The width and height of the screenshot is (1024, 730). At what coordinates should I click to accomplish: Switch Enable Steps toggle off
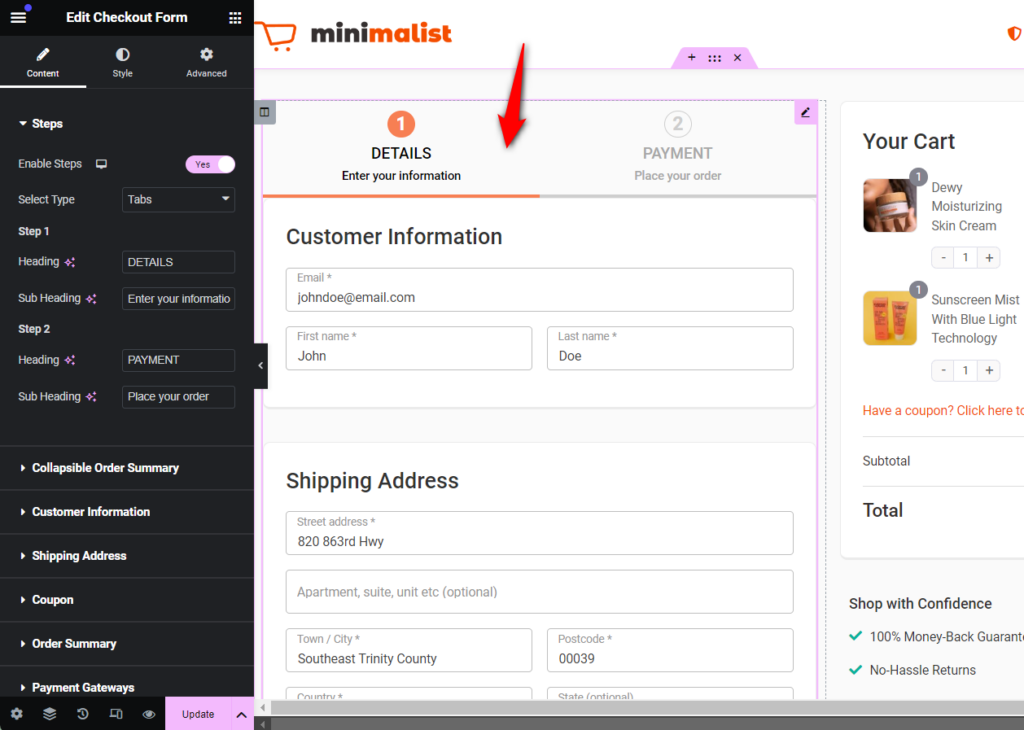[x=210, y=163]
